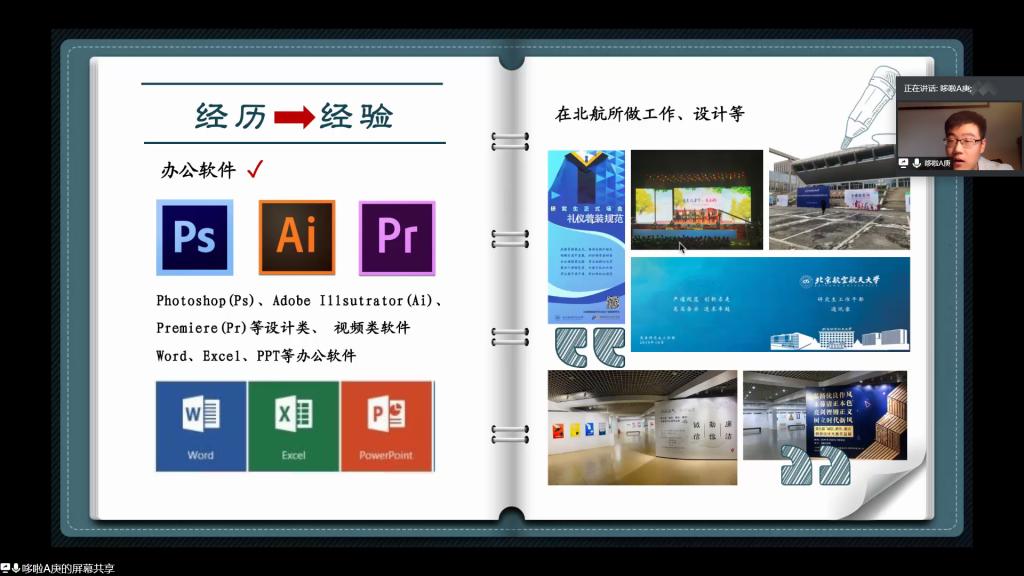Click the red checkmark beside 办公软件
The image size is (1024, 576).
255,170
